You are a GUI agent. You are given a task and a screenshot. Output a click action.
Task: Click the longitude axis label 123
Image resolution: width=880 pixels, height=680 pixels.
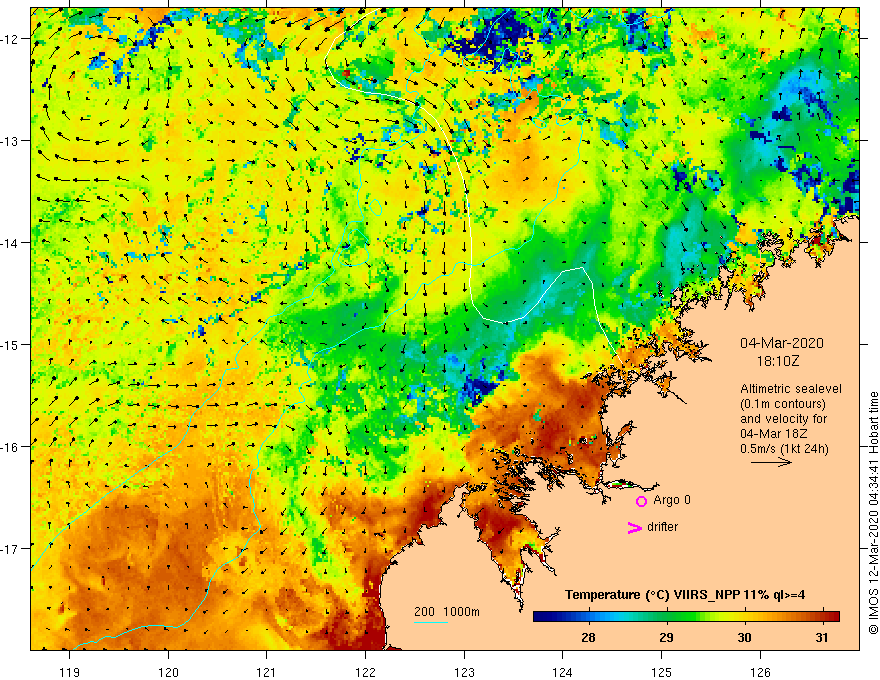(464, 672)
